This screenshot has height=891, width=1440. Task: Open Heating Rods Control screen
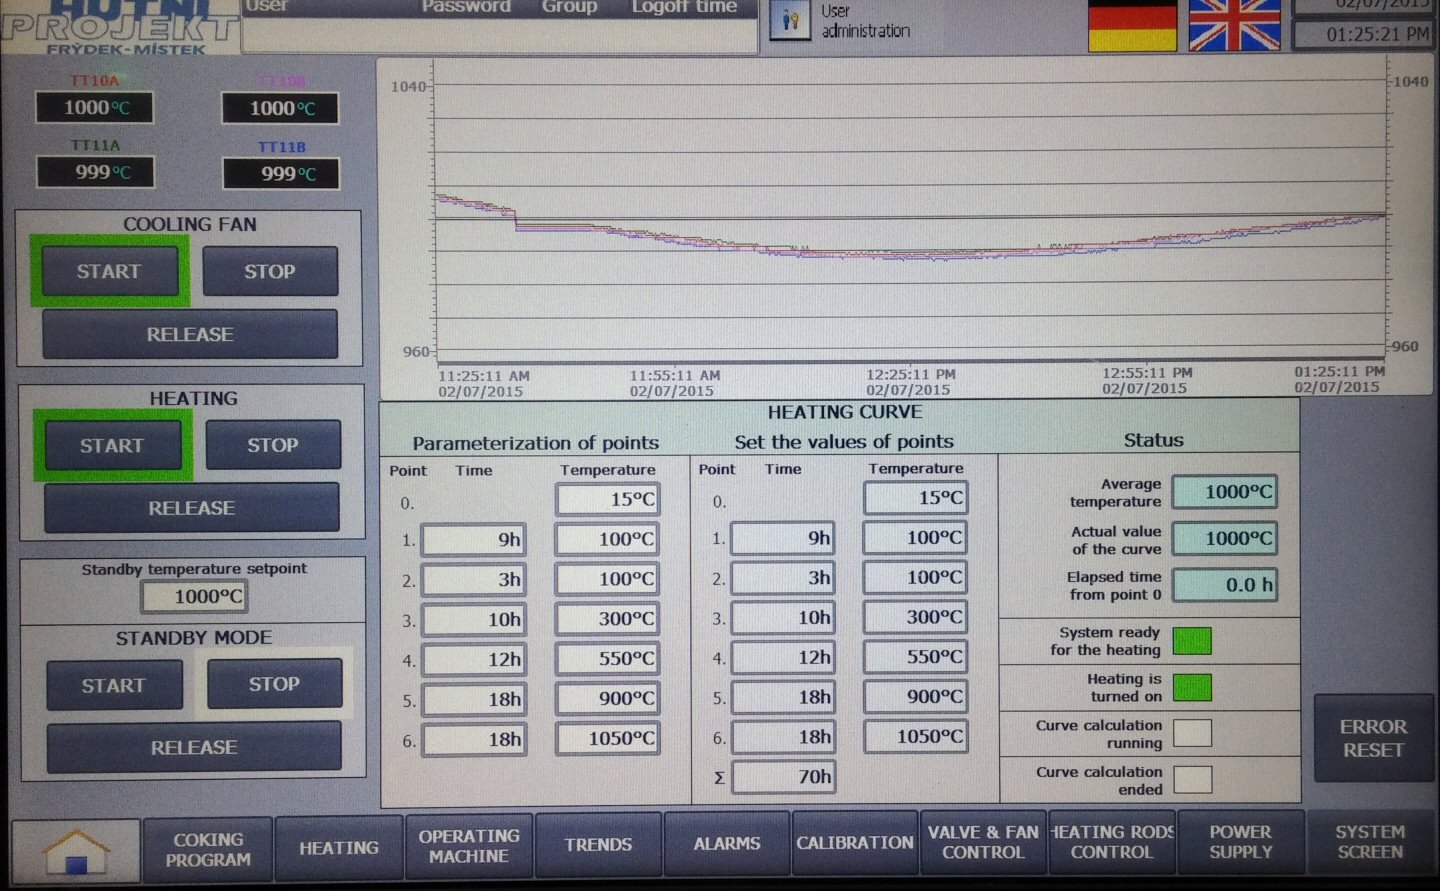click(1111, 842)
